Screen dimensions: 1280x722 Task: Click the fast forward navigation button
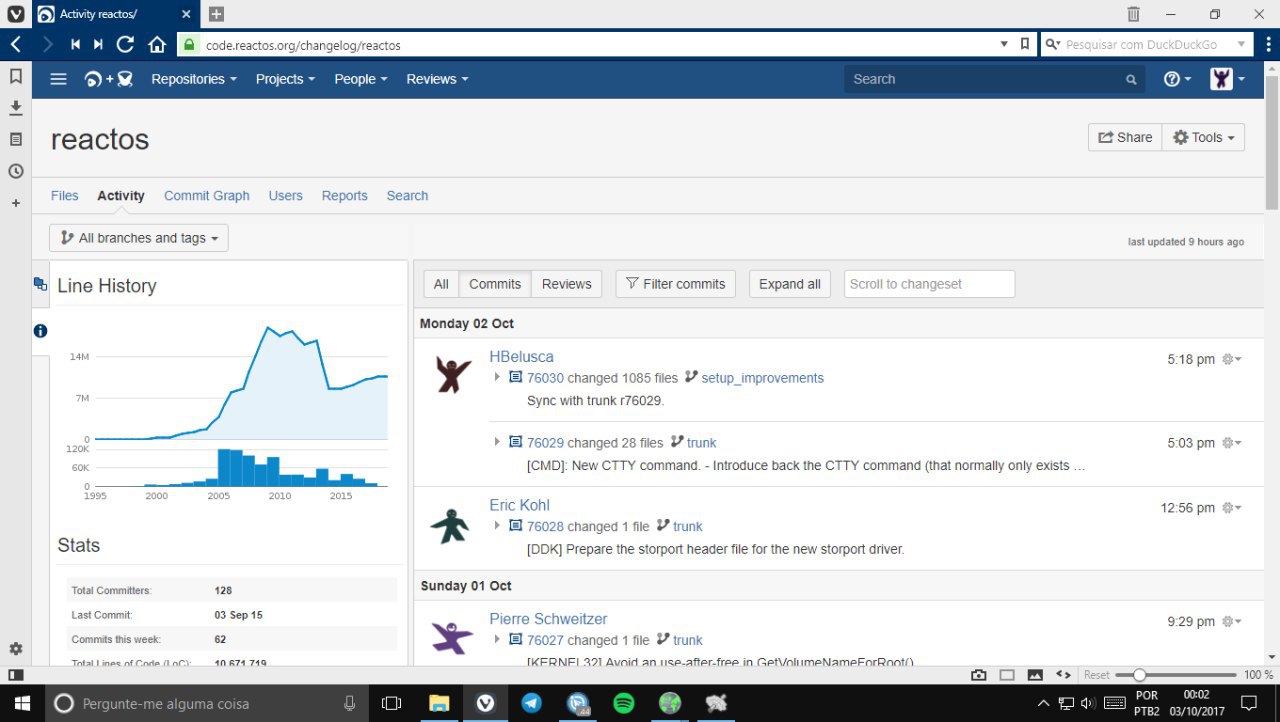(98, 44)
